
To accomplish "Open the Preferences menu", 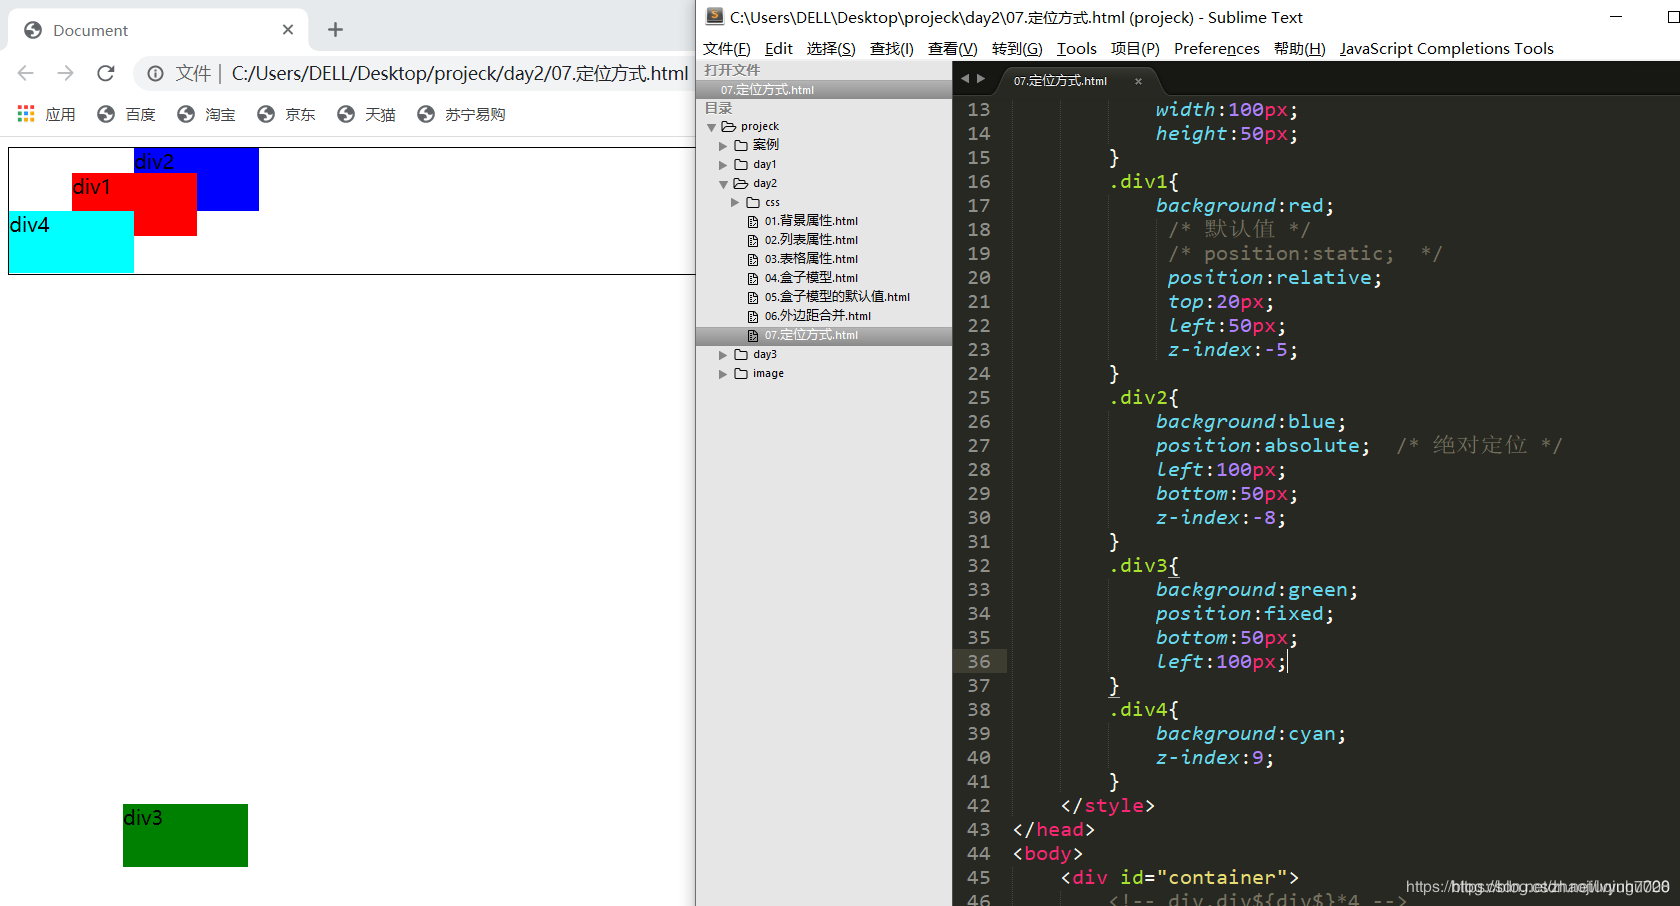I will 1217,49.
